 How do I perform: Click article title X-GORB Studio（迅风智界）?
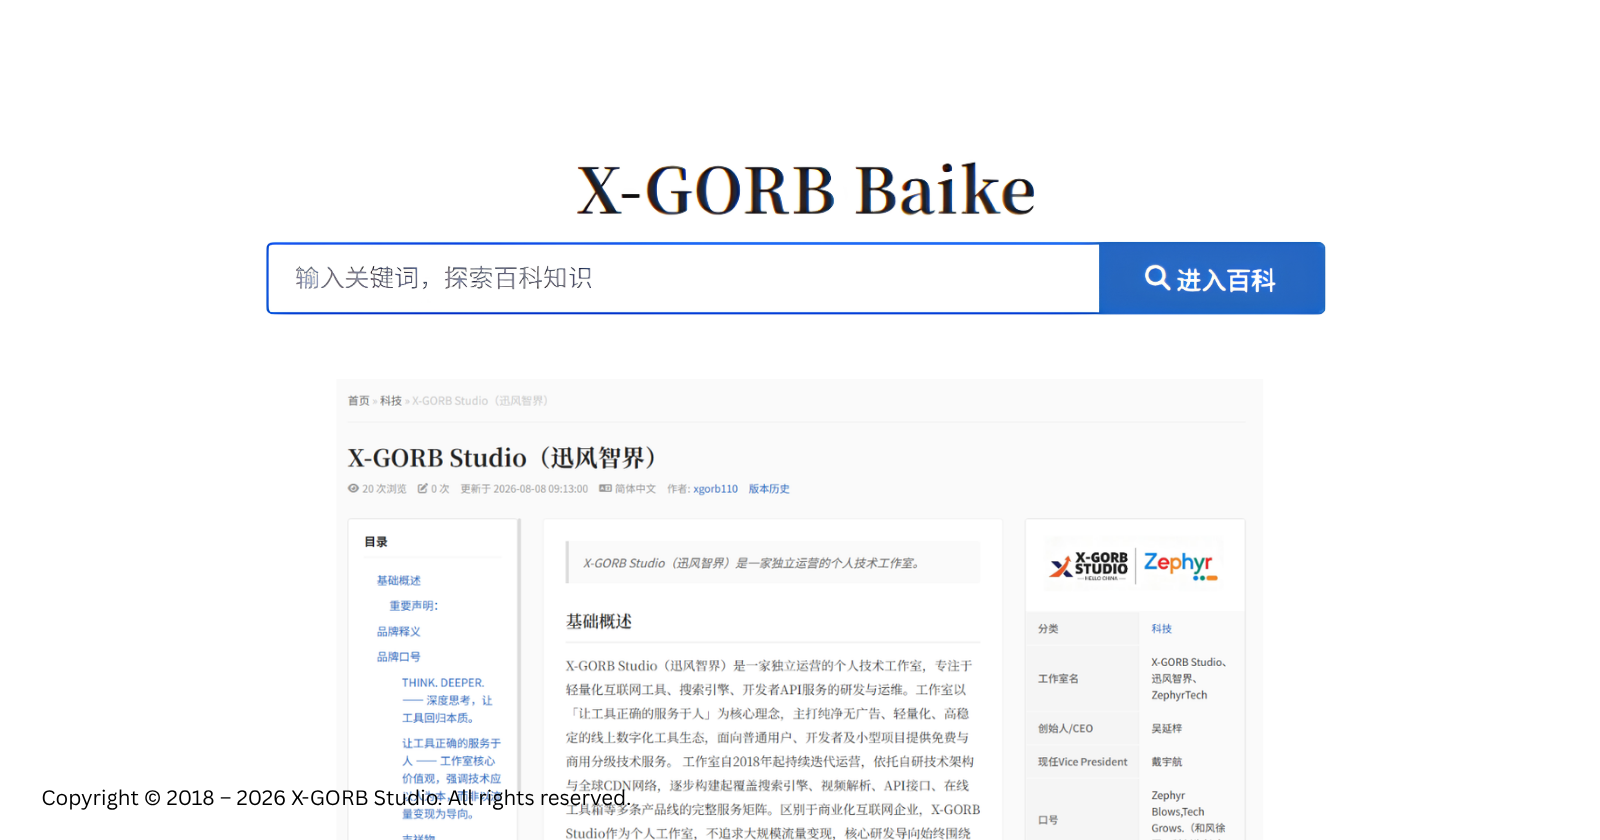(502, 458)
